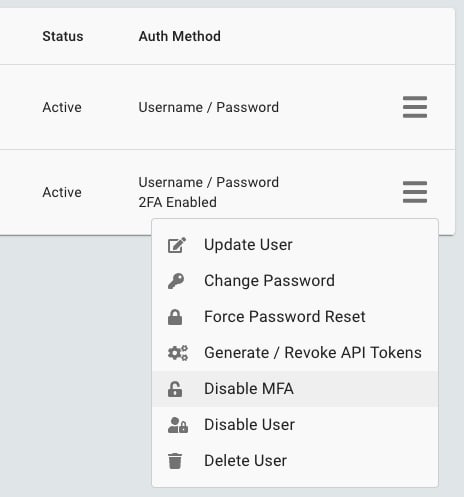Click the padlock icon beside Force Password Reset

175,317
